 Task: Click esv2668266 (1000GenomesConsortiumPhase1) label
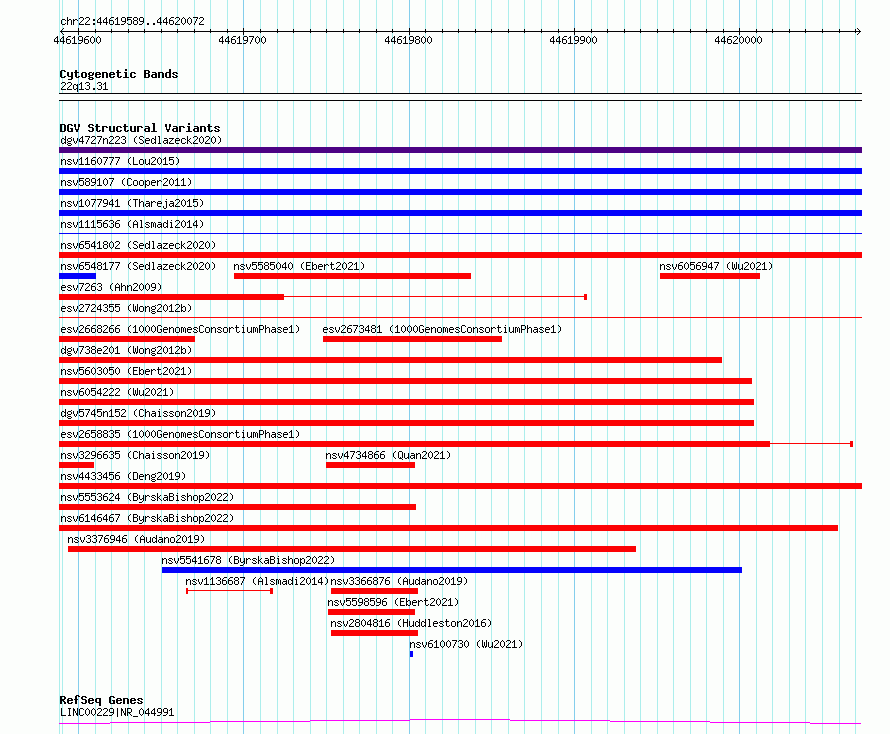pyautogui.click(x=180, y=329)
